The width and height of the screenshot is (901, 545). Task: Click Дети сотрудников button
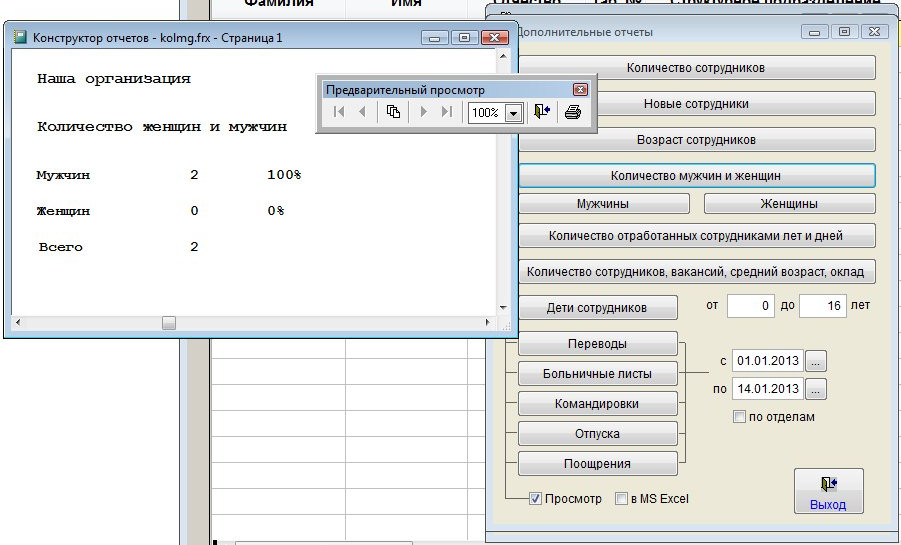[597, 308]
